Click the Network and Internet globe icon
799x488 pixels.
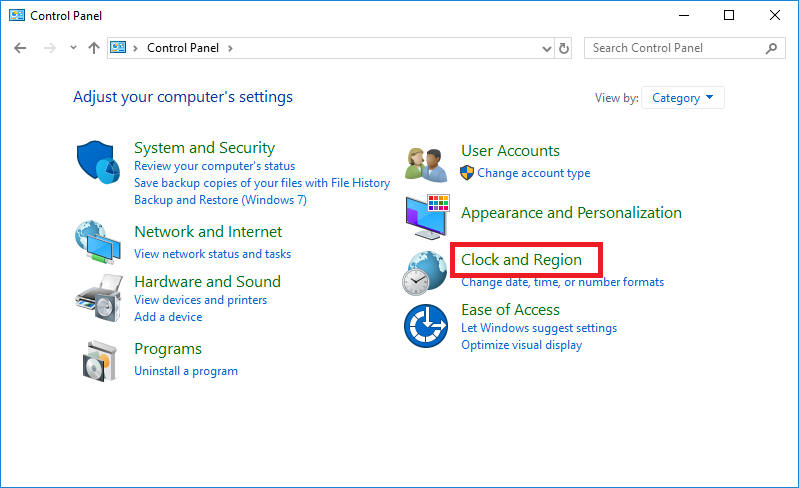pyautogui.click(x=97, y=242)
